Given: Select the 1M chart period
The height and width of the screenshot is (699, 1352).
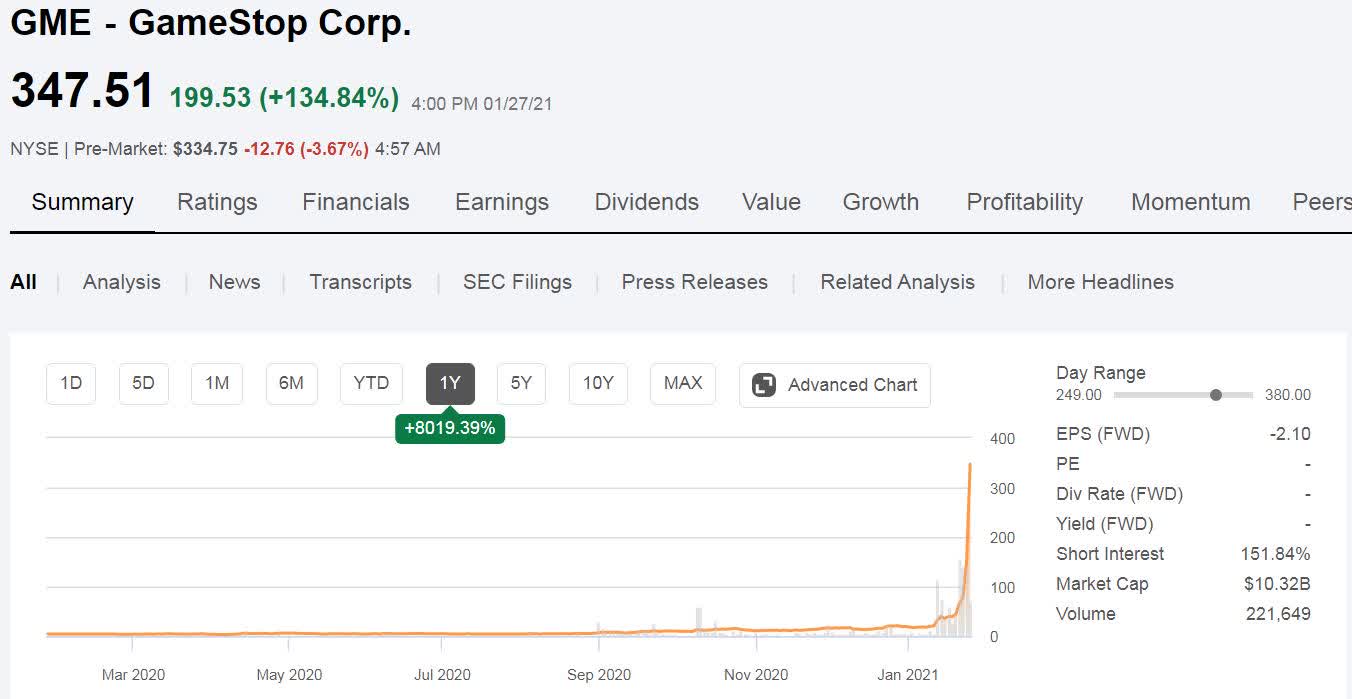Looking at the screenshot, I should coord(217,384).
